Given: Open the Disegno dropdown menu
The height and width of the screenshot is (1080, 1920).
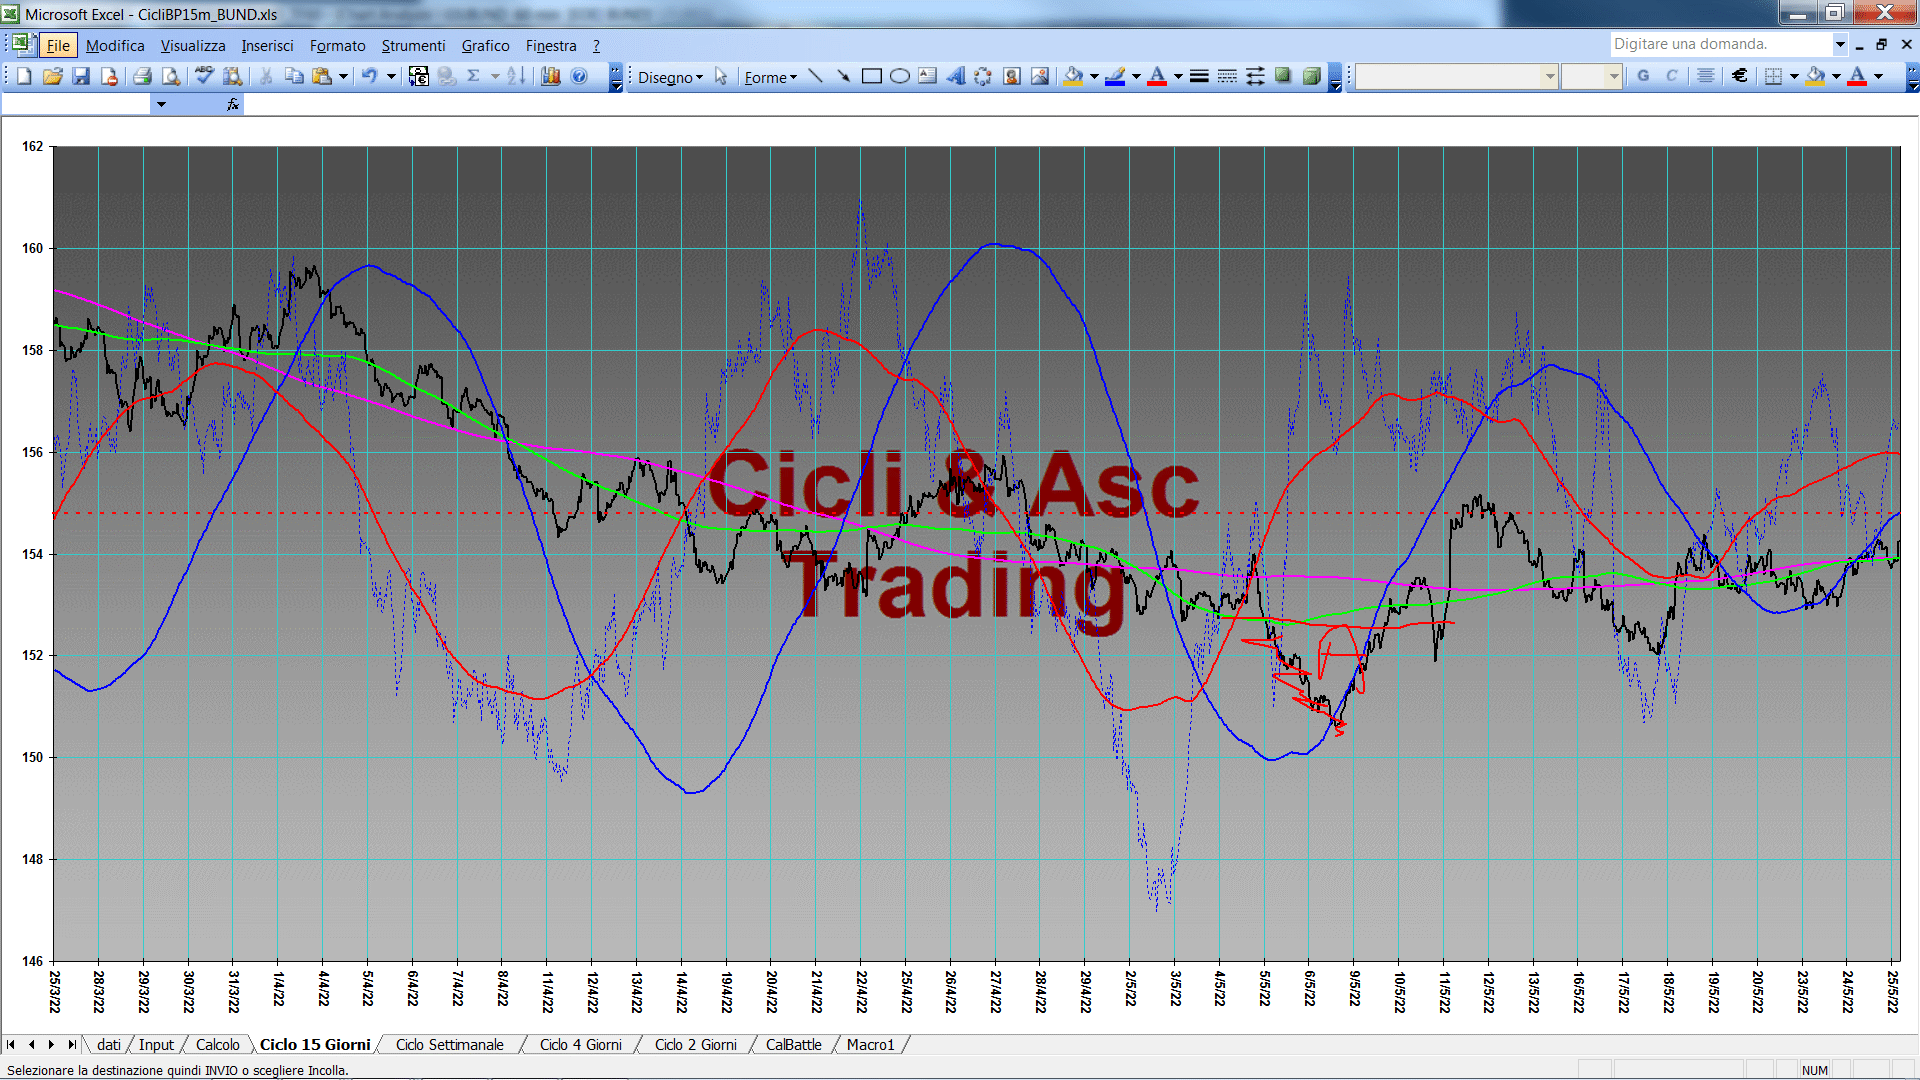Looking at the screenshot, I should coord(670,77).
